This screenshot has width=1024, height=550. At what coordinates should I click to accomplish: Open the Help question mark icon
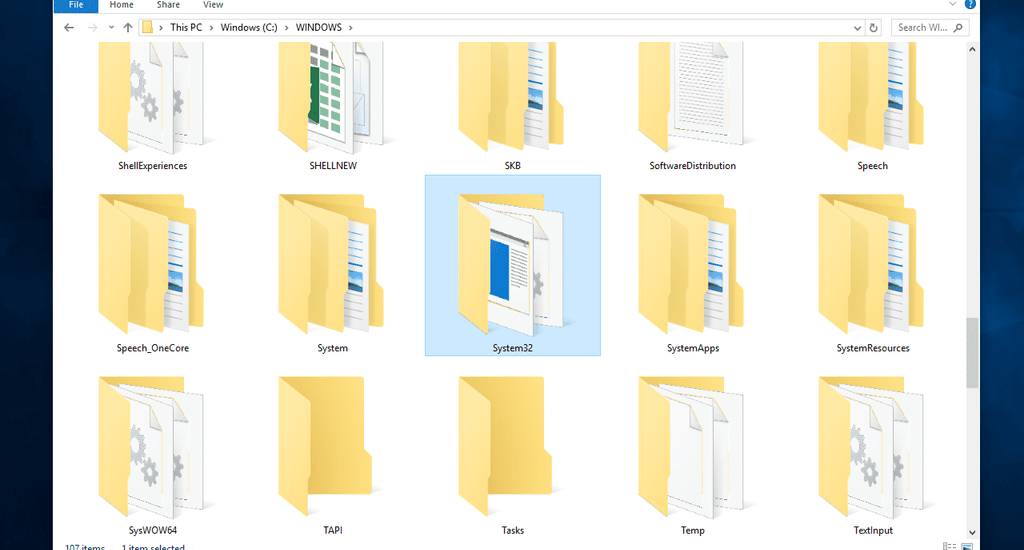point(970,5)
